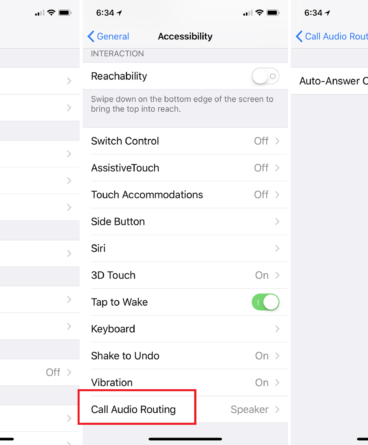Tap location arrow beside 6:34 middle screen
The height and width of the screenshot is (445, 368).
[119, 13]
